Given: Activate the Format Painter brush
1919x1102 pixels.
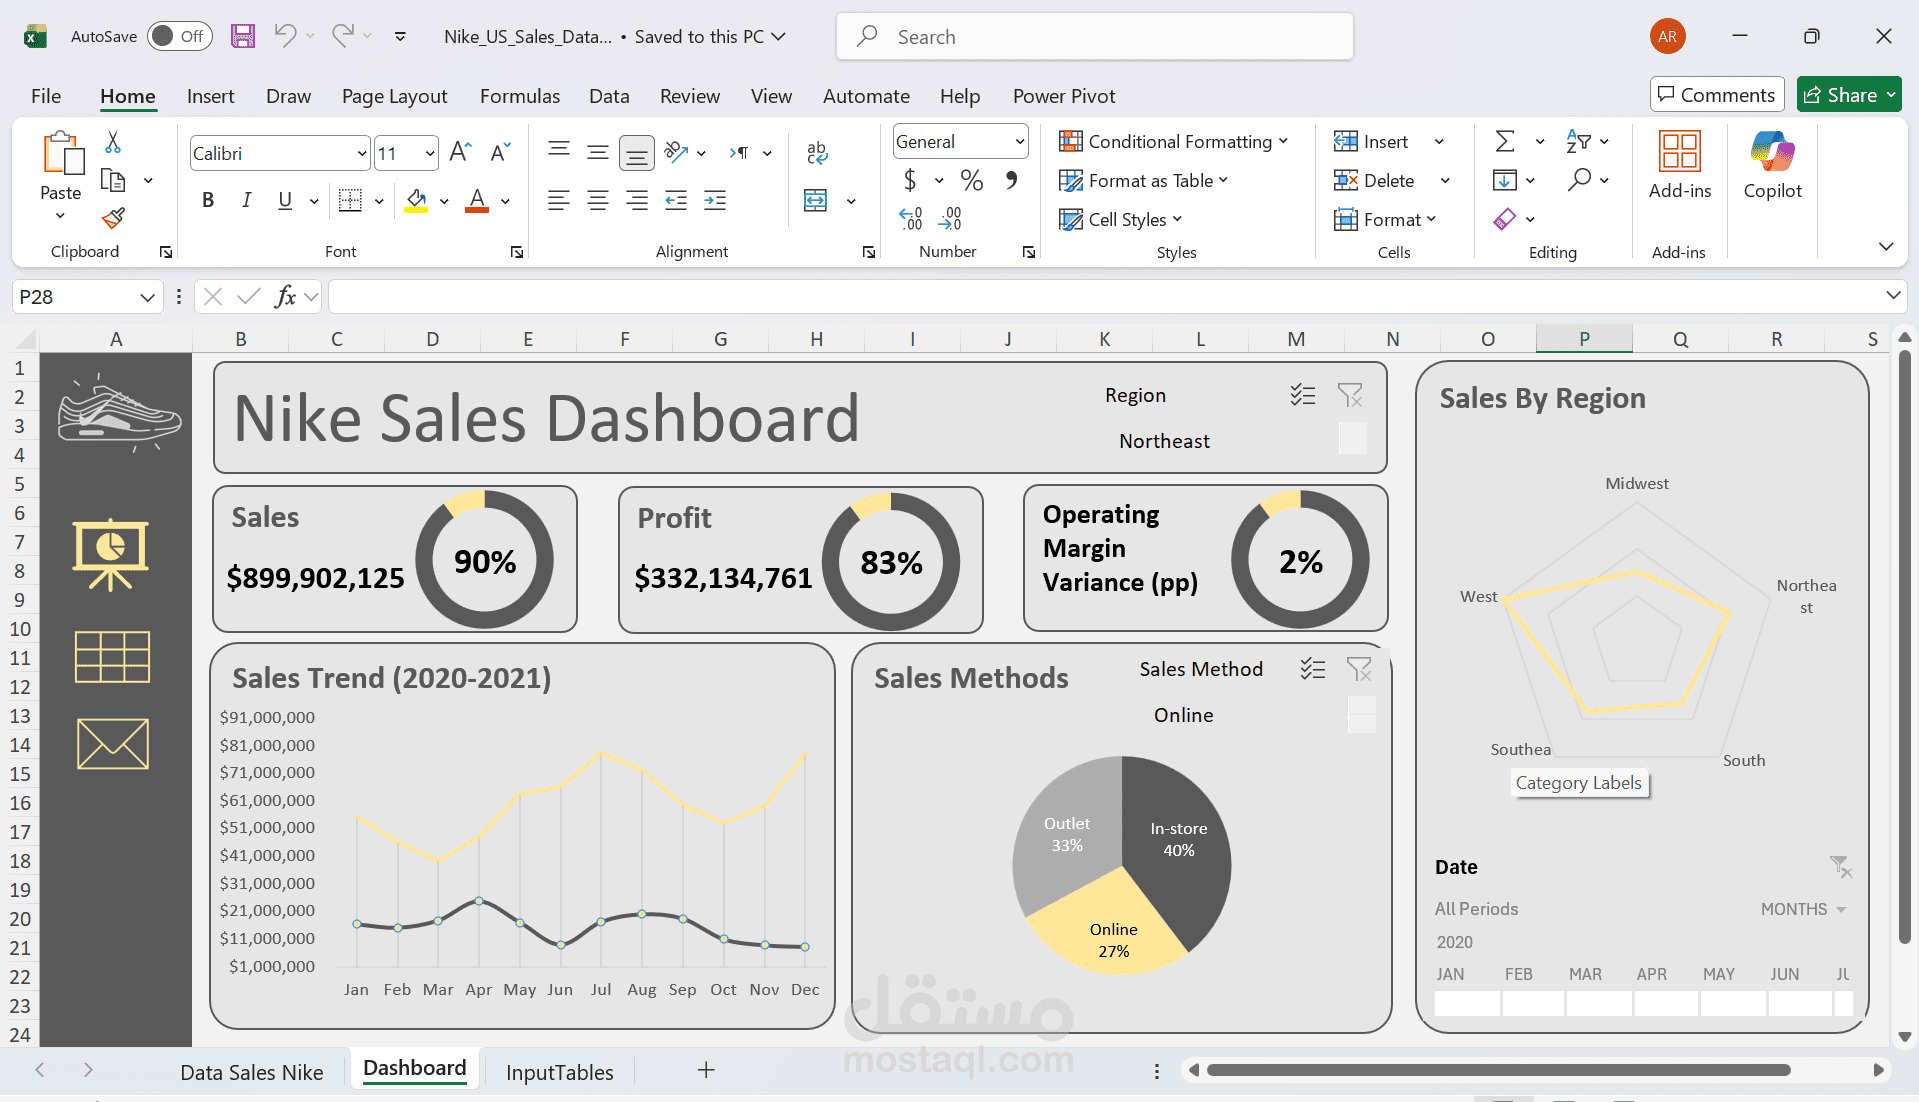Looking at the screenshot, I should point(113,217).
